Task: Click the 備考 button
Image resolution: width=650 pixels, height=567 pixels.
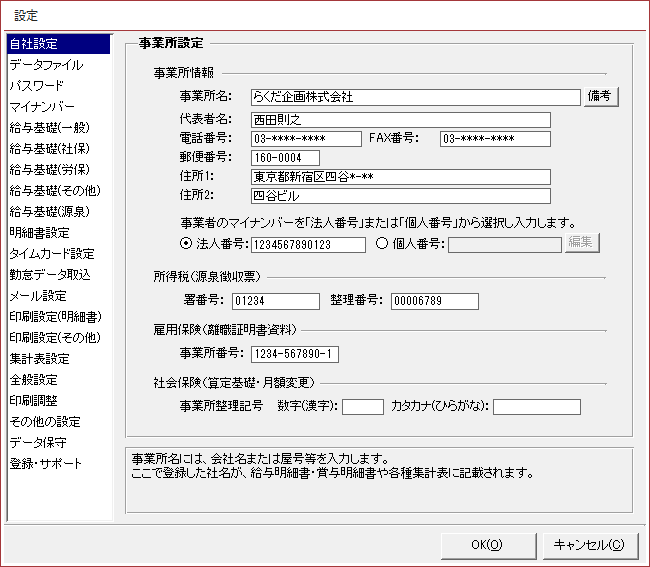Action: 600,97
